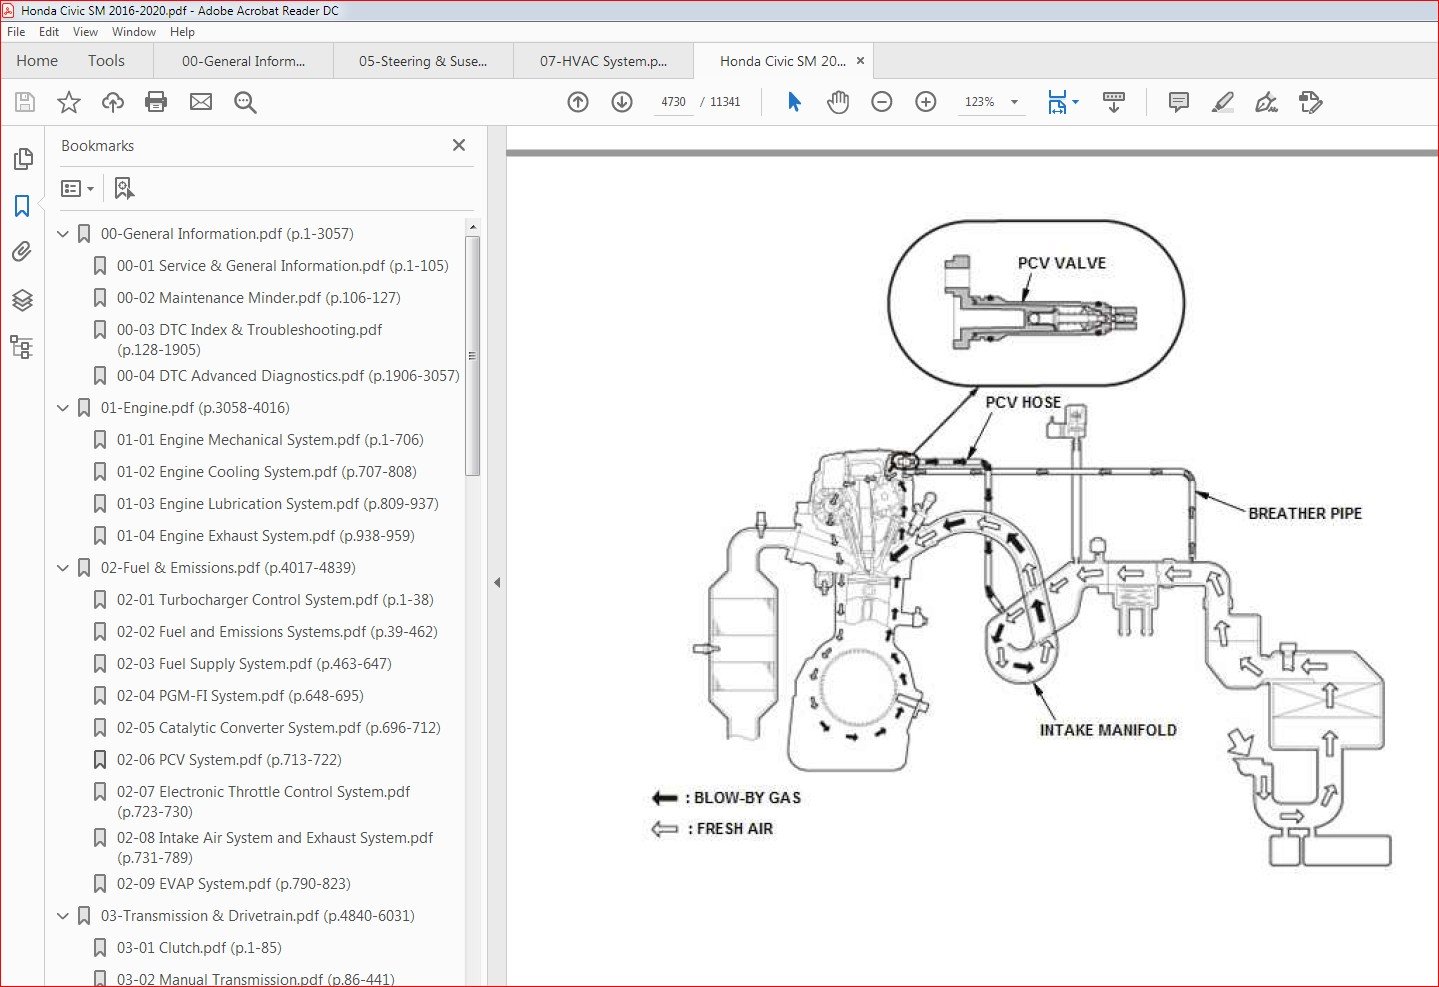Viewport: 1439px width, 987px height.
Task: Zoom in with plus icon
Action: (x=926, y=102)
